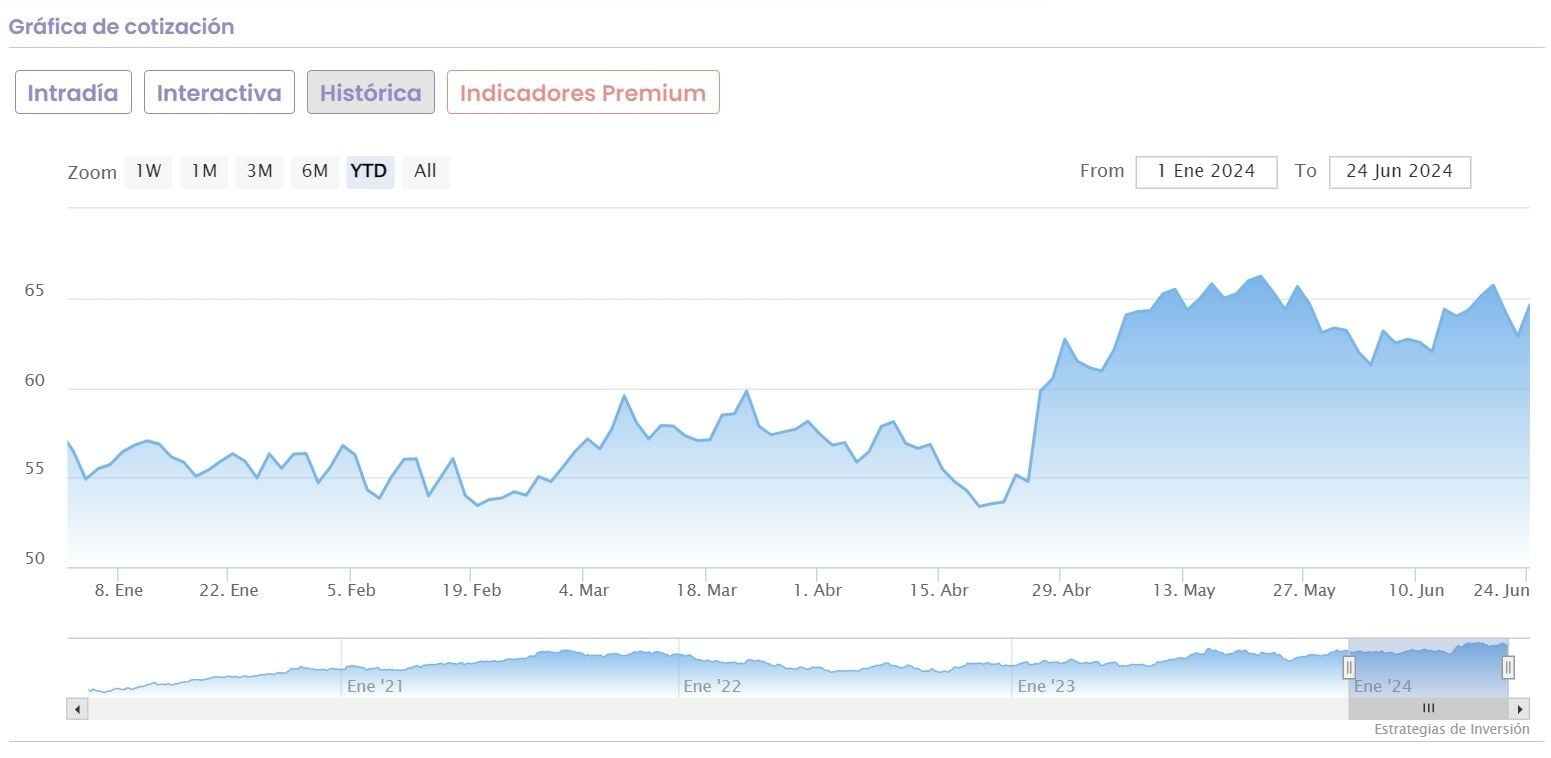Set zoom range to 1W
The height and width of the screenshot is (758, 1551).
[x=149, y=171]
